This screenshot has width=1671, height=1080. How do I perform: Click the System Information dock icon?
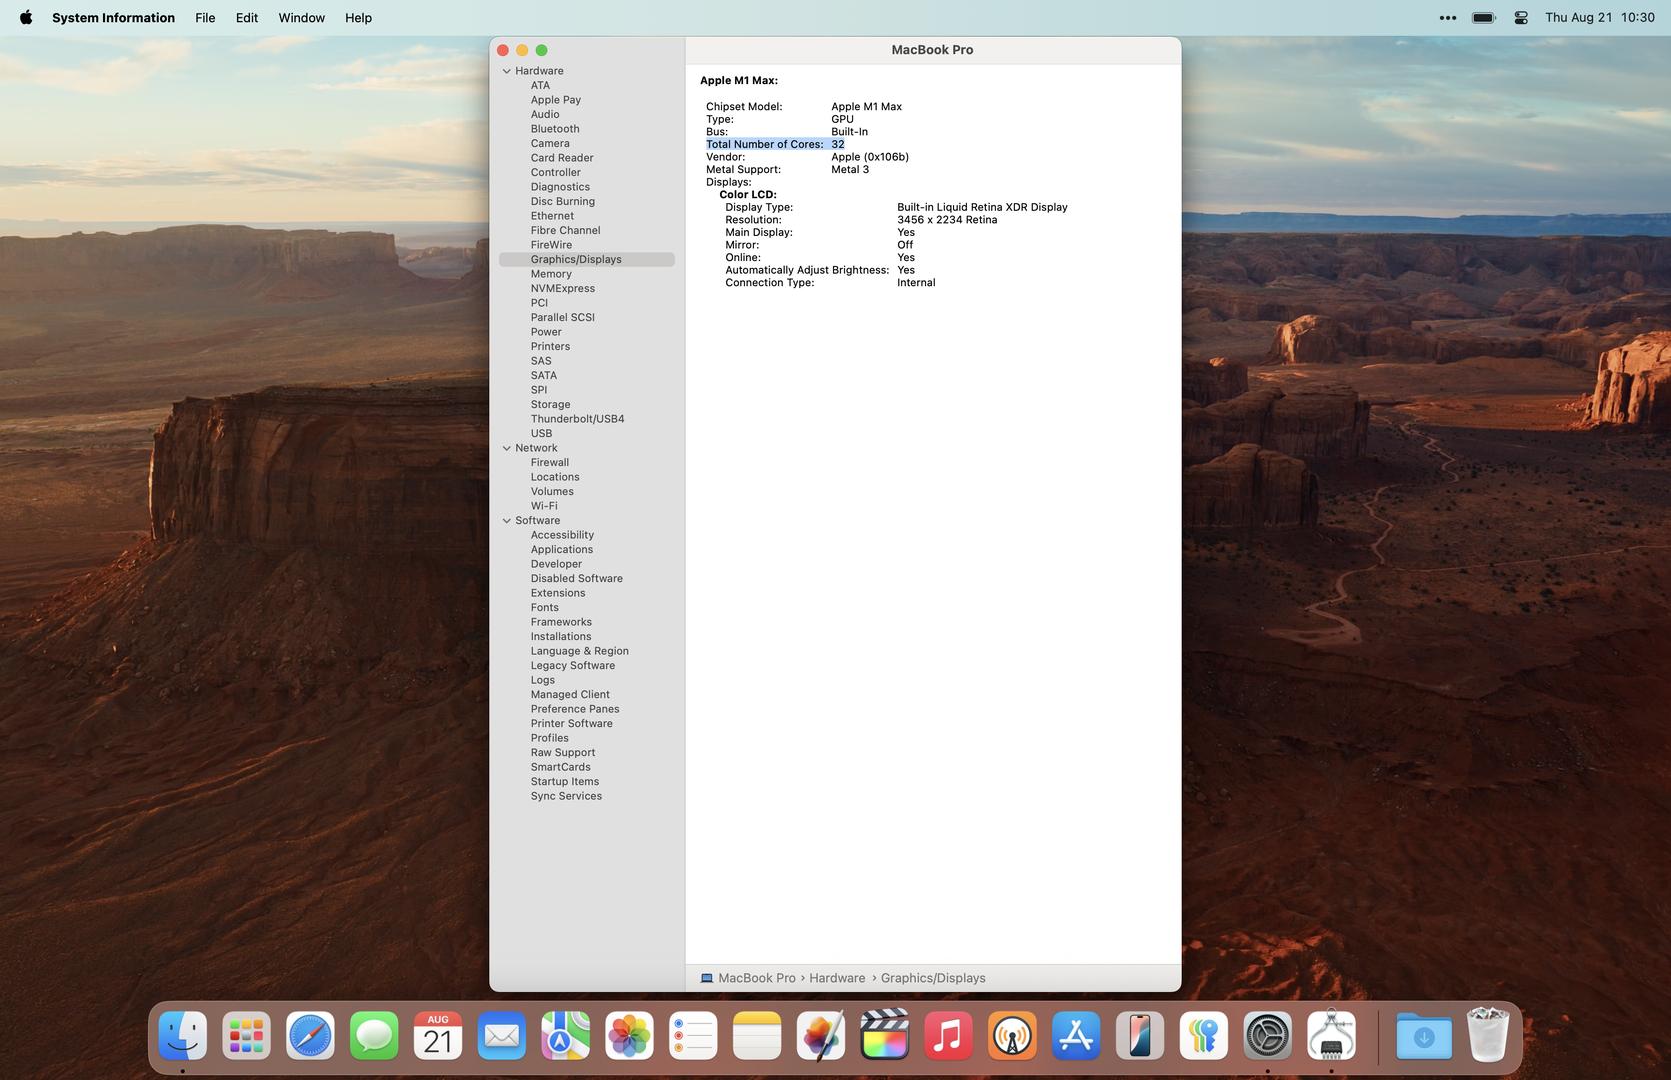point(1331,1036)
